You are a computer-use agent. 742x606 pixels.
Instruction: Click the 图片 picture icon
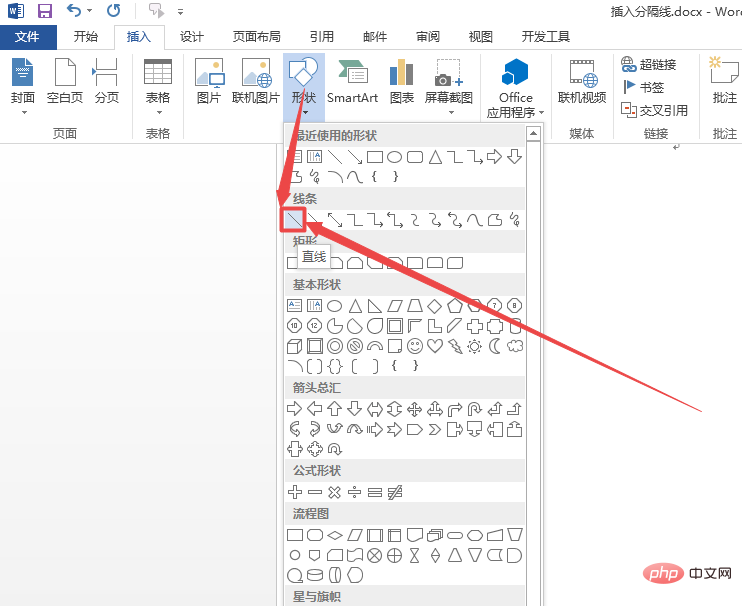click(x=209, y=81)
